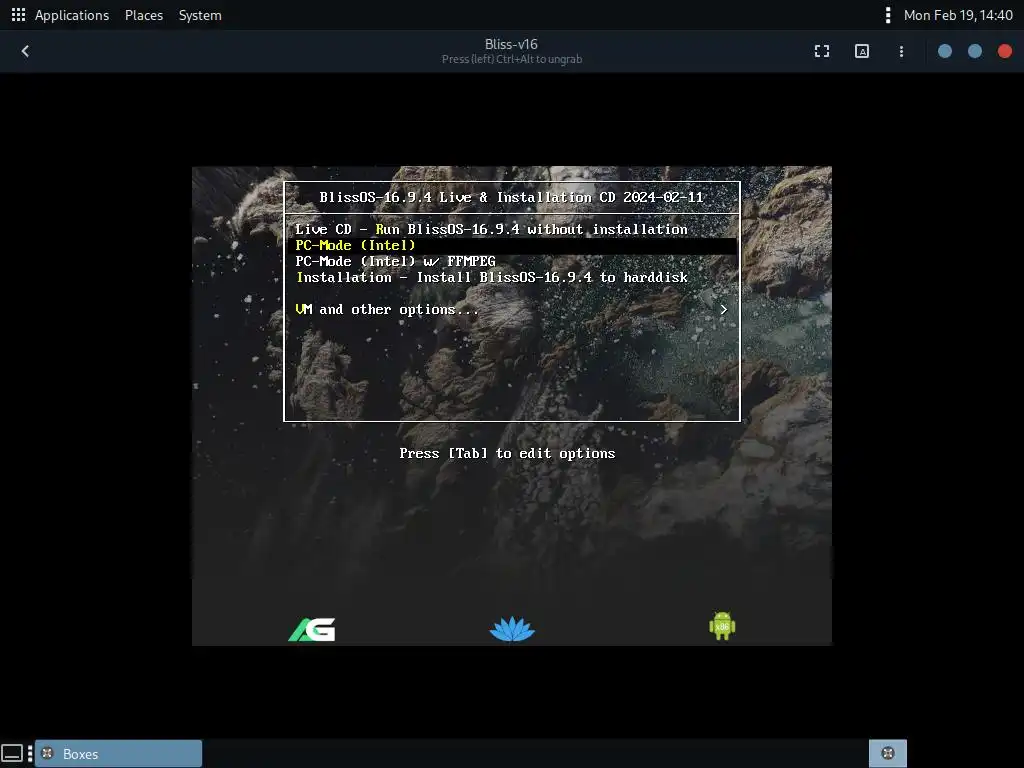1024x768 pixels.
Task: Open the clock showing Mon Feb 19
Action: point(958,15)
